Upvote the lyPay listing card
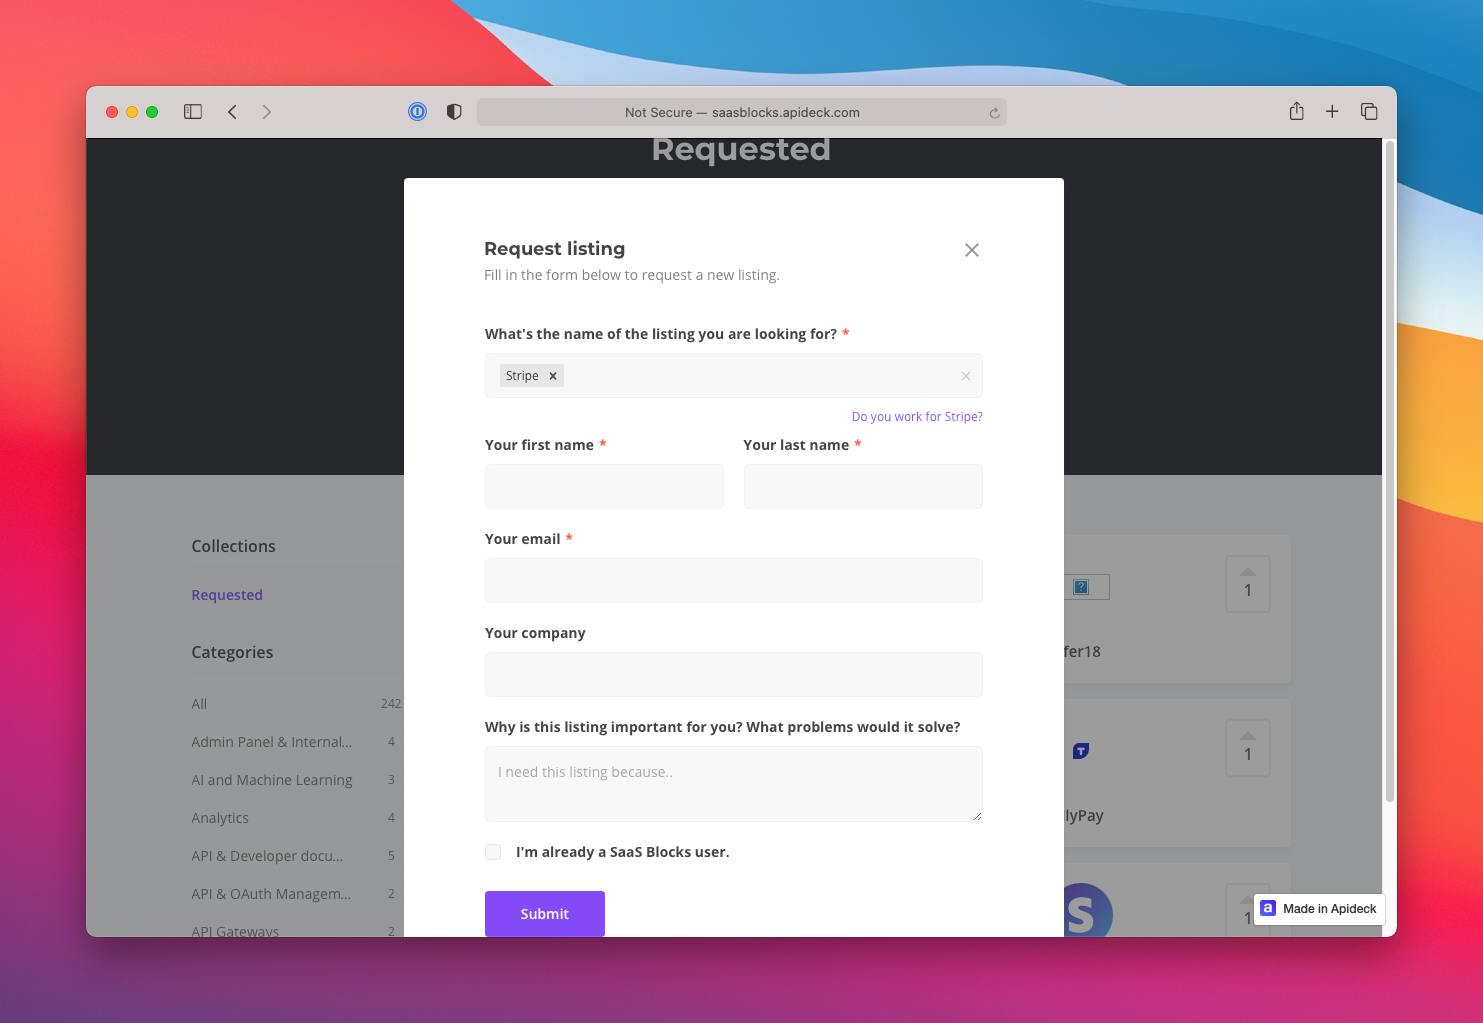This screenshot has width=1483, height=1023. pyautogui.click(x=1248, y=748)
